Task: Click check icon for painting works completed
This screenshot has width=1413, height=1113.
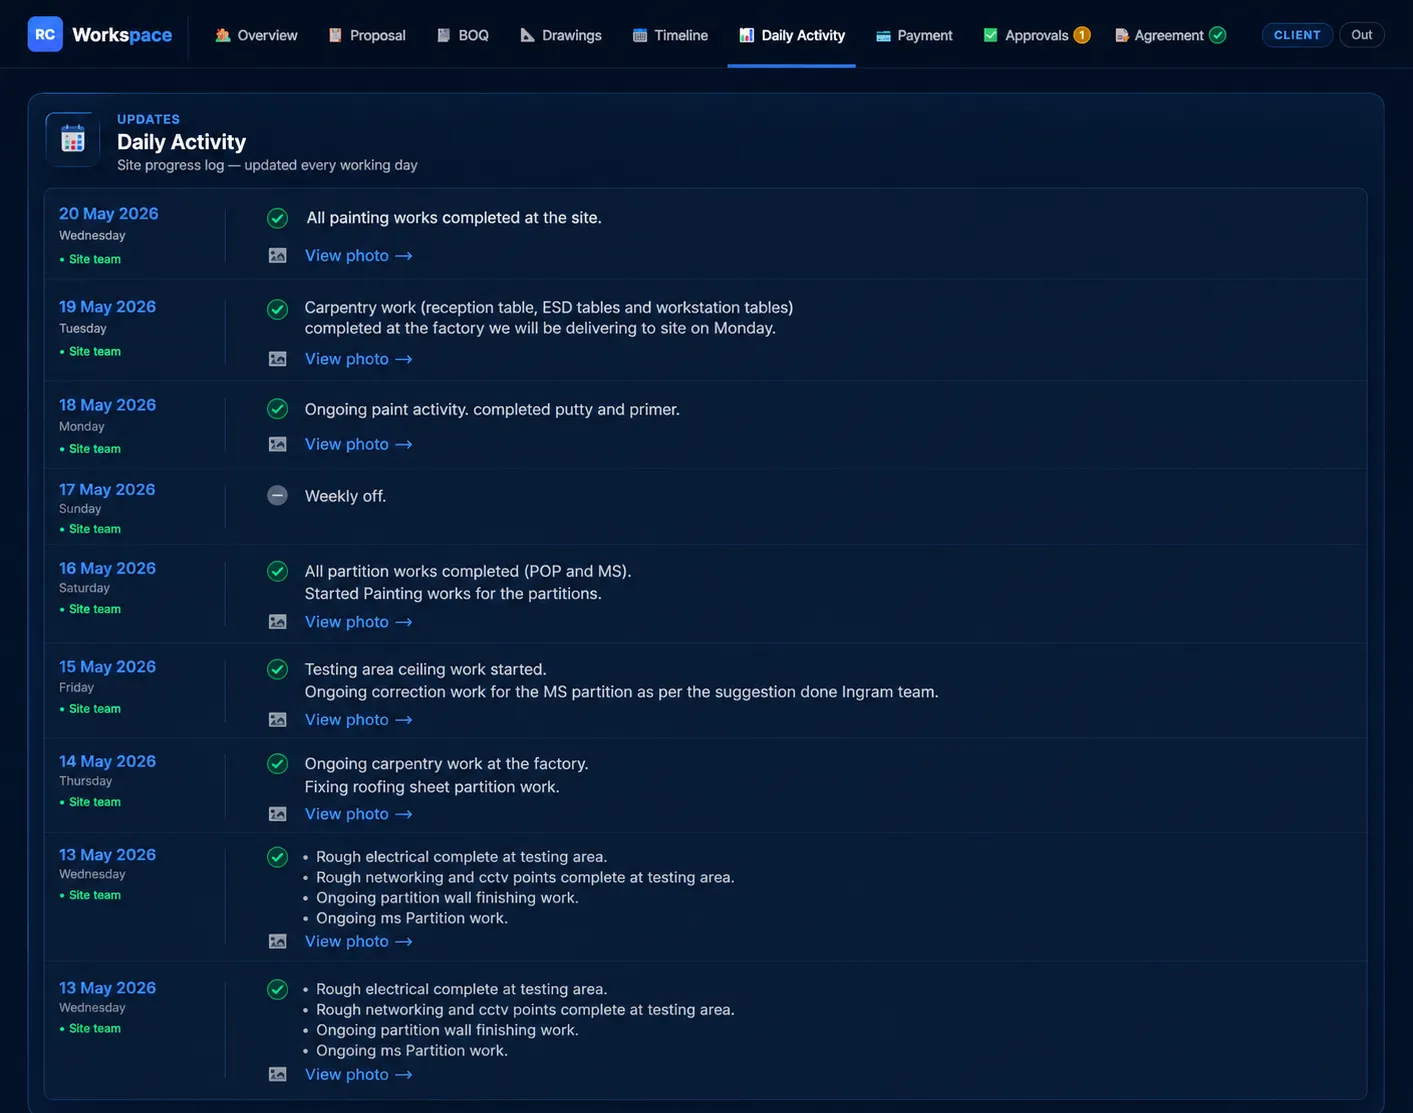Action: click(x=278, y=218)
